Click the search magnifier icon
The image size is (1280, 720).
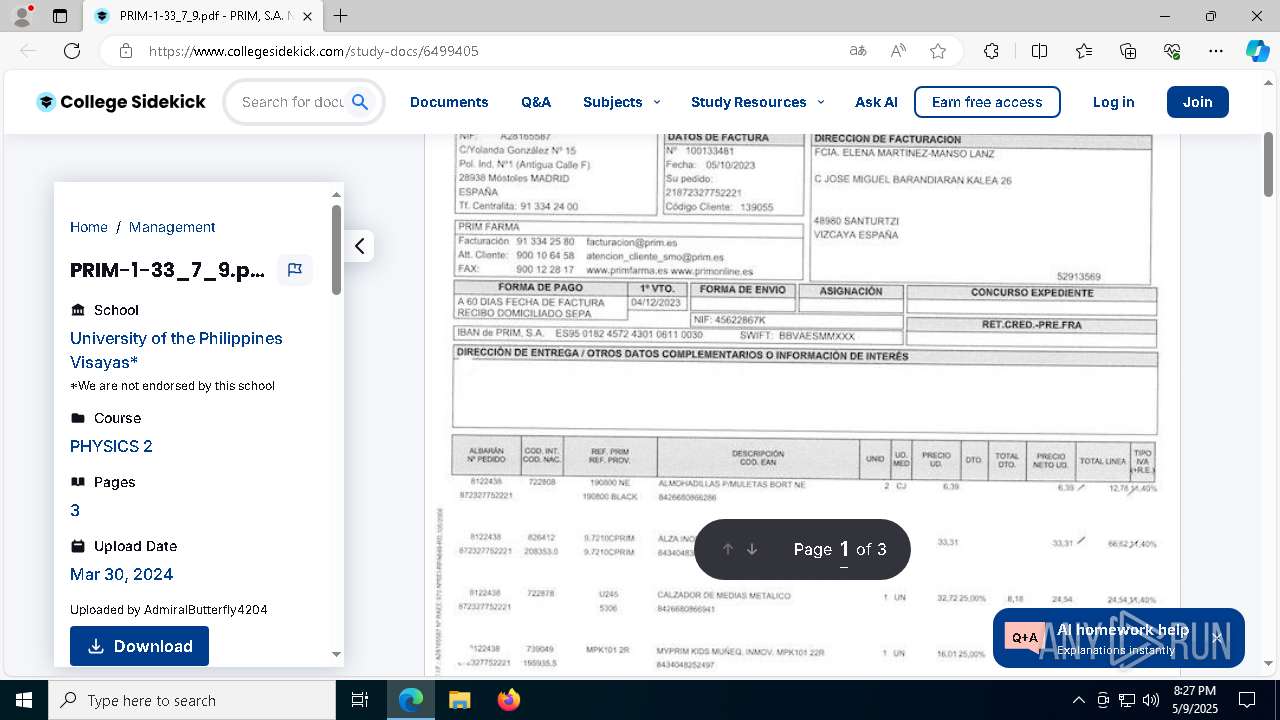[x=360, y=102]
